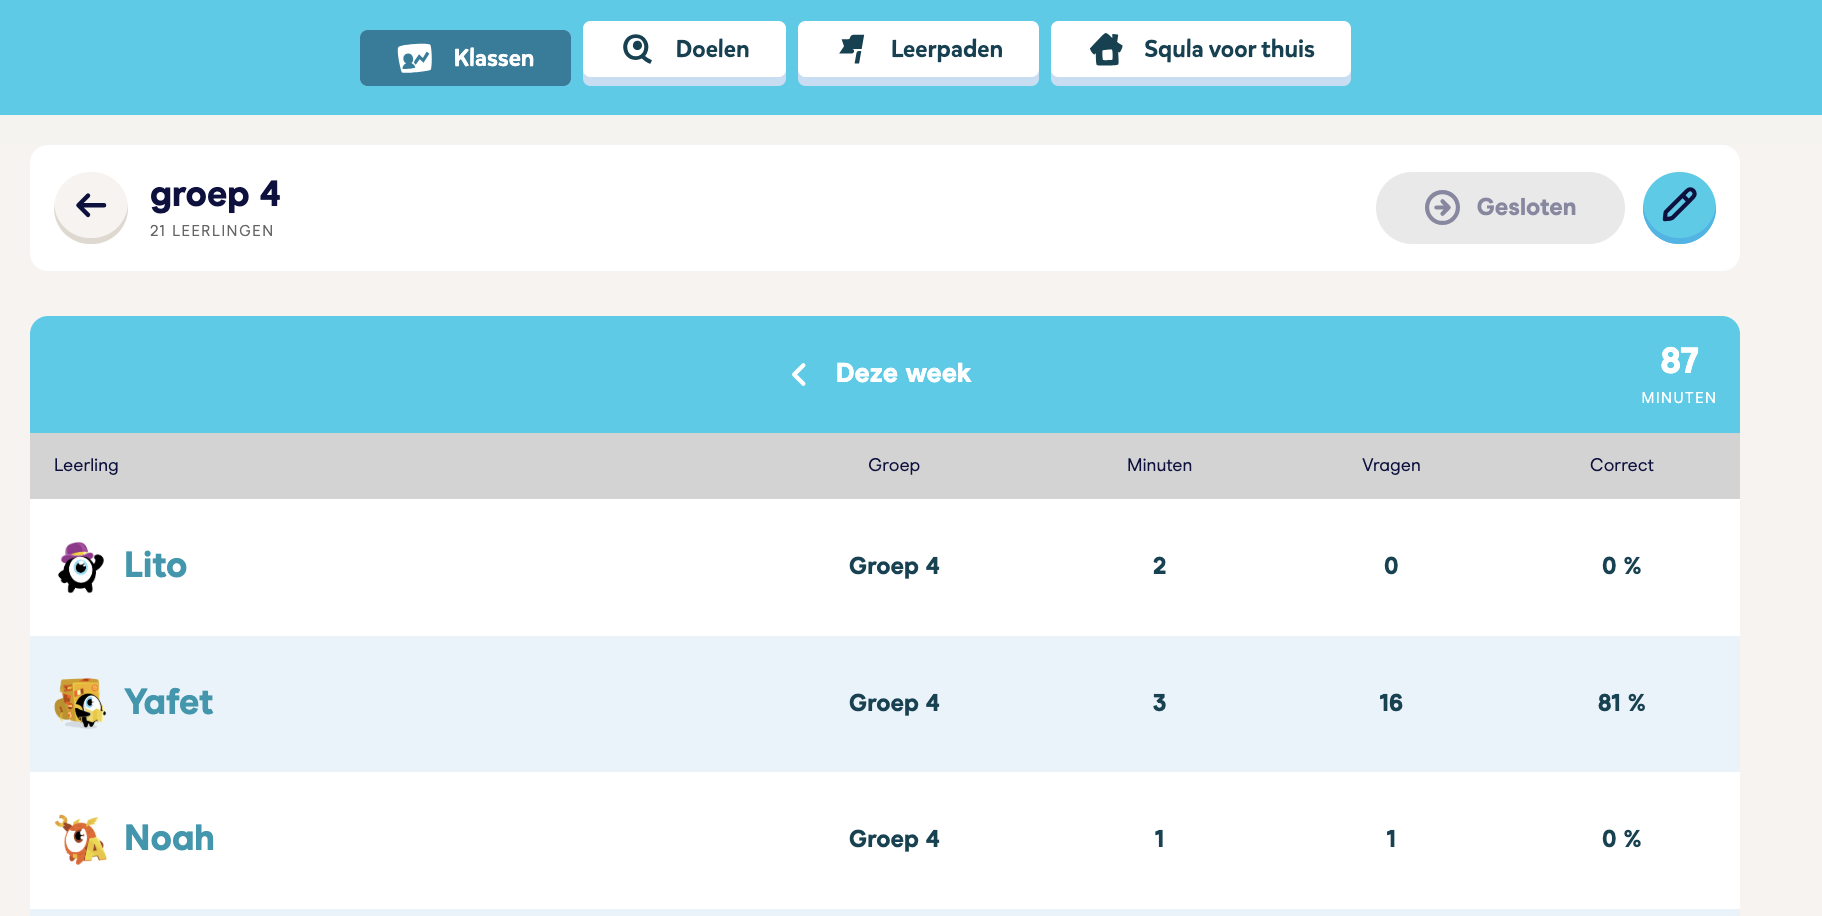Click Lito's Groep 4 cell

pos(894,566)
